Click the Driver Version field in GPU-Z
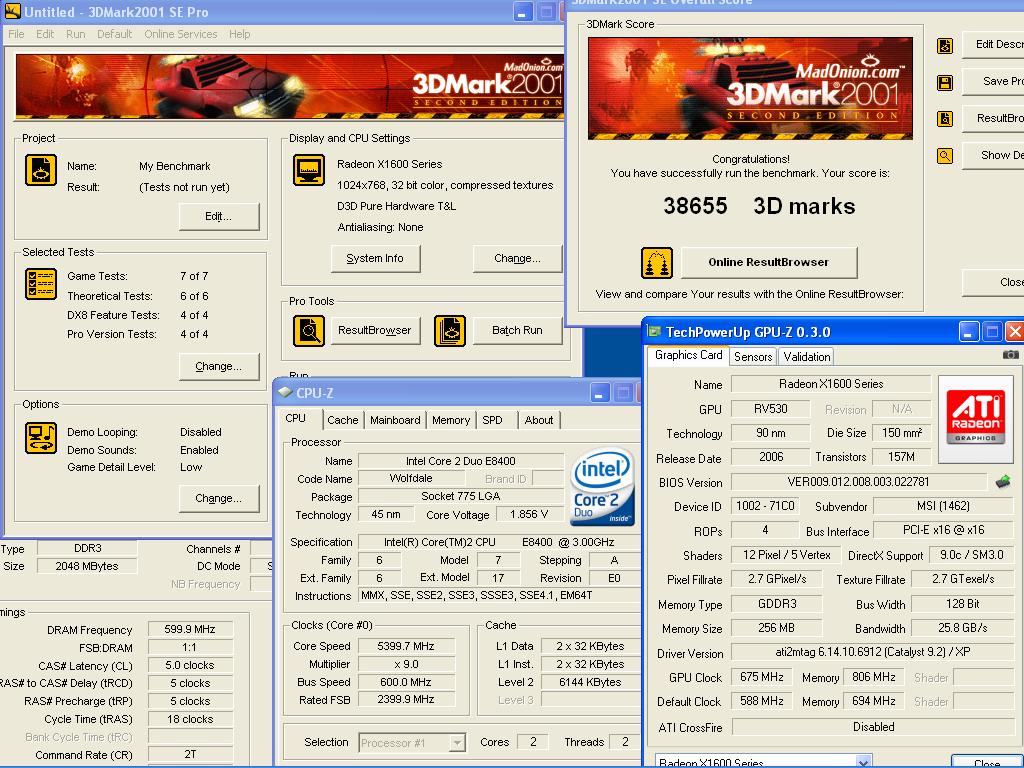This screenshot has width=1024, height=768. (x=872, y=652)
